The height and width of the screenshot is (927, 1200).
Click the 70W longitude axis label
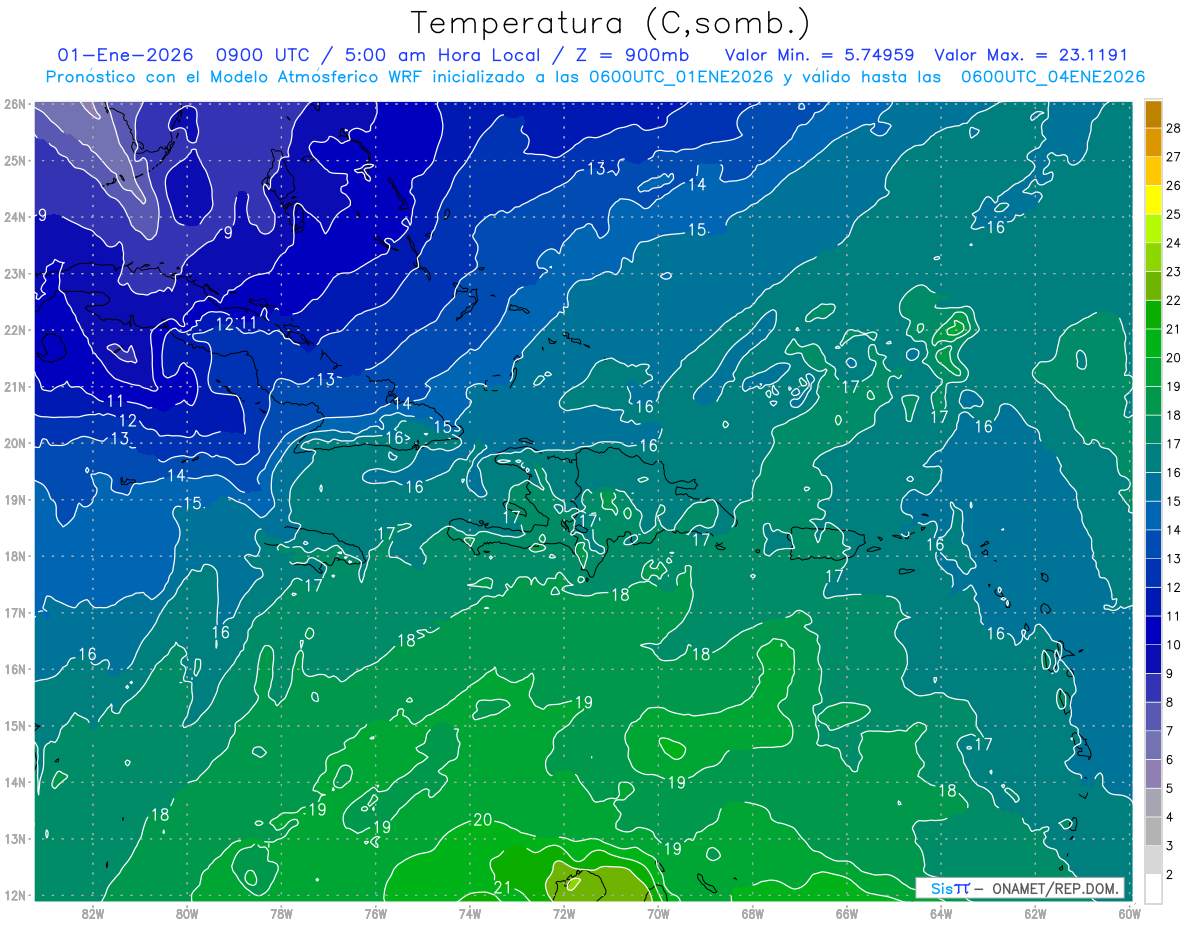pyautogui.click(x=658, y=914)
